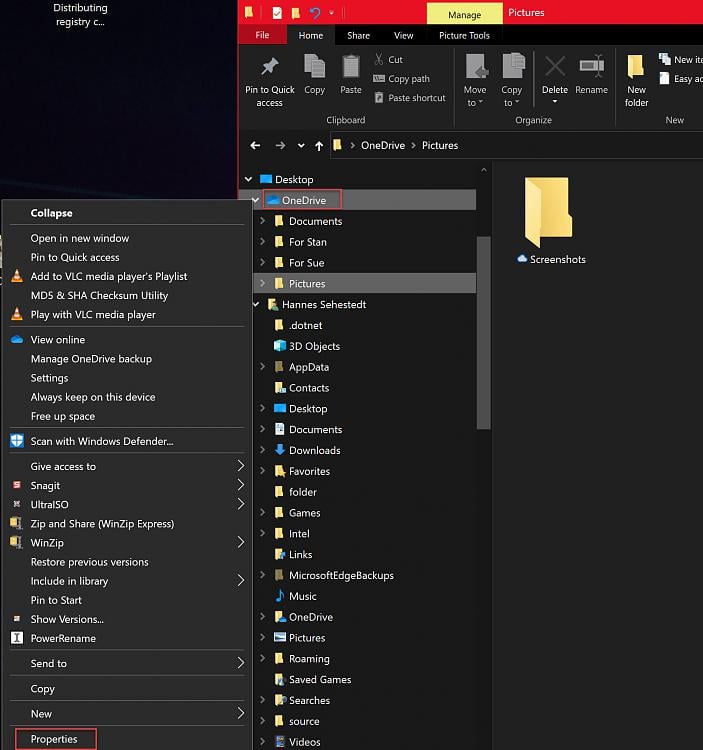
Task: Click the Paste clipboard icon
Action: [351, 66]
